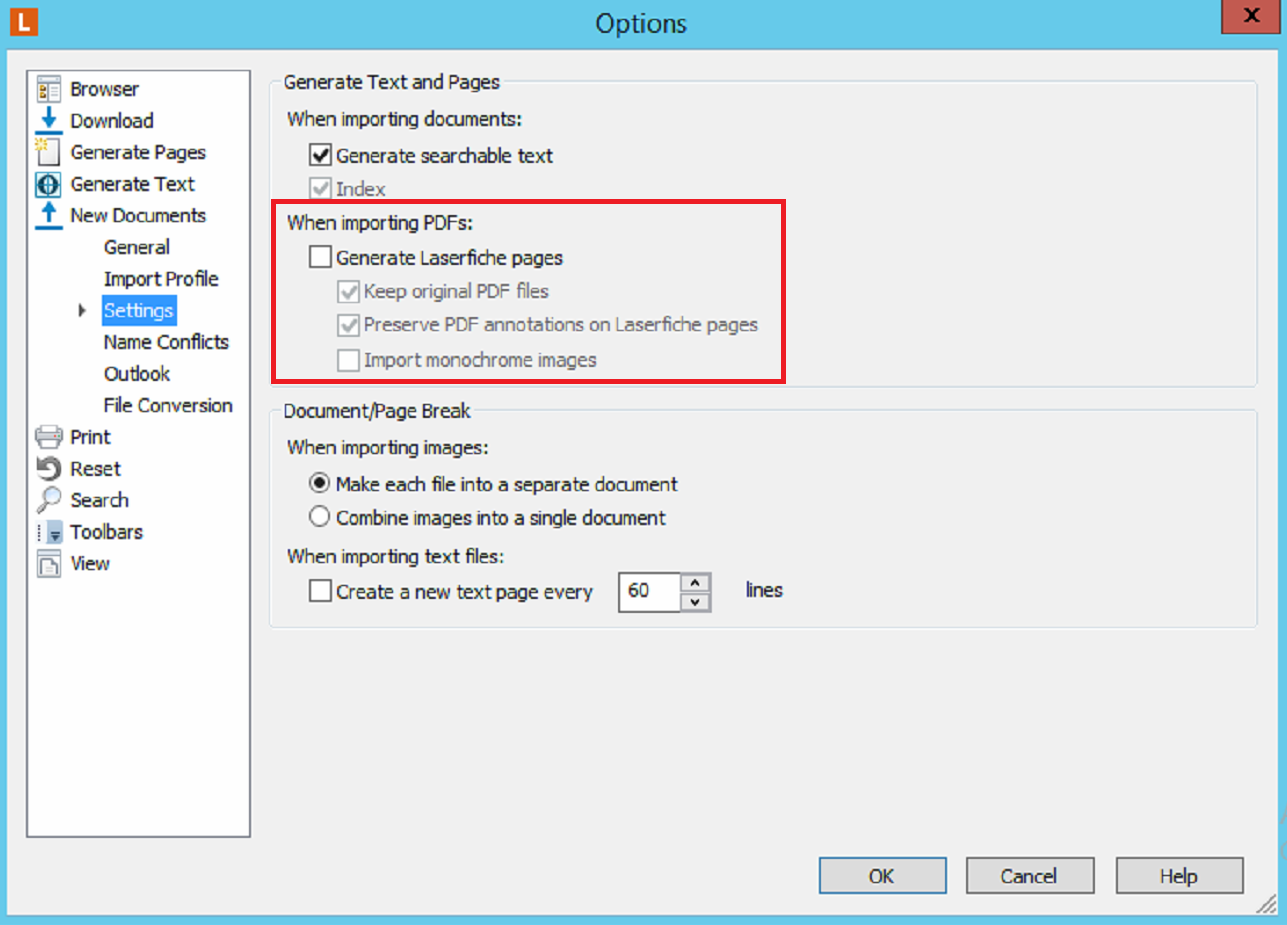Select Search in the options tree

(x=100, y=500)
